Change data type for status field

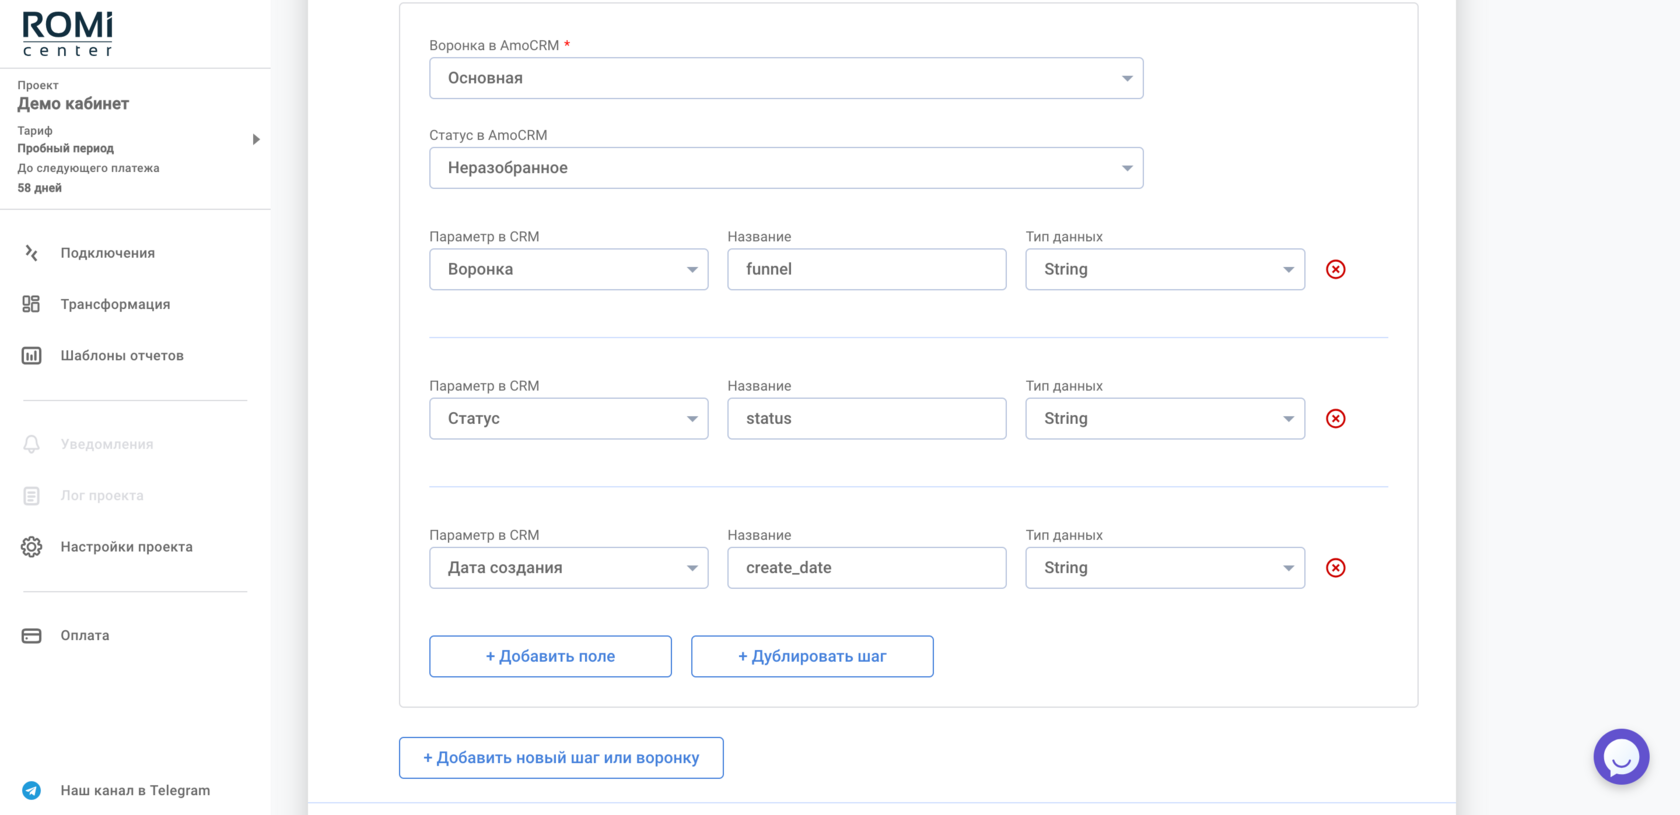point(1165,418)
